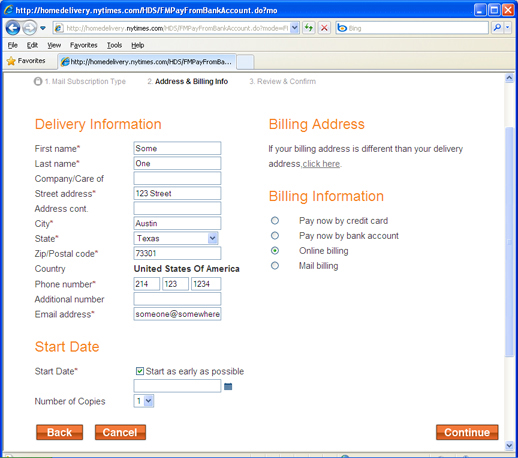The image size is (518, 458).
Task: Click the Address cont. field
Action: (x=177, y=208)
